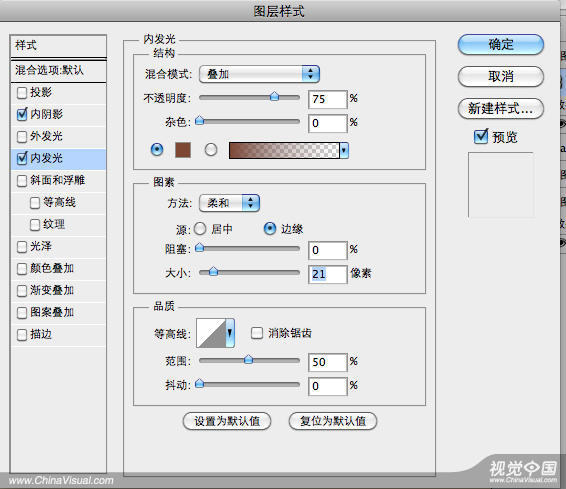
Task: Confirm with the 确定 button
Action: (501, 45)
